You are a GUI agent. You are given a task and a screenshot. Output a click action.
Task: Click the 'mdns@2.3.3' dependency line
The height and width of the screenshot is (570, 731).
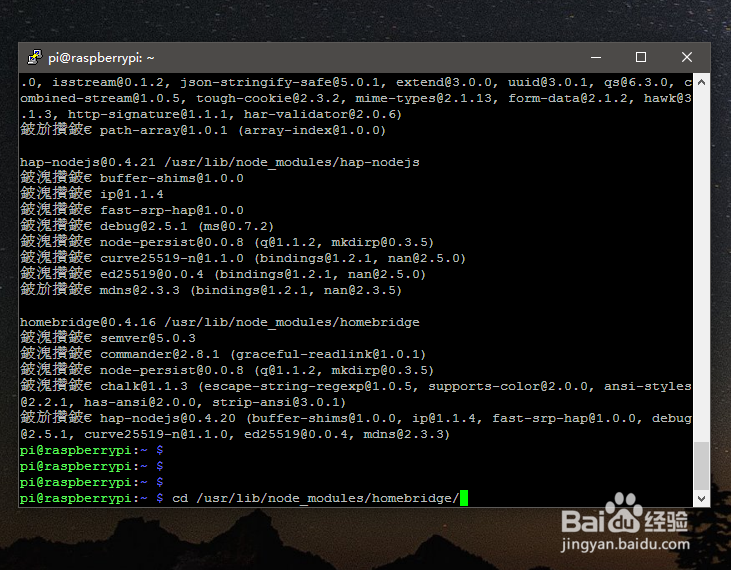(250, 290)
